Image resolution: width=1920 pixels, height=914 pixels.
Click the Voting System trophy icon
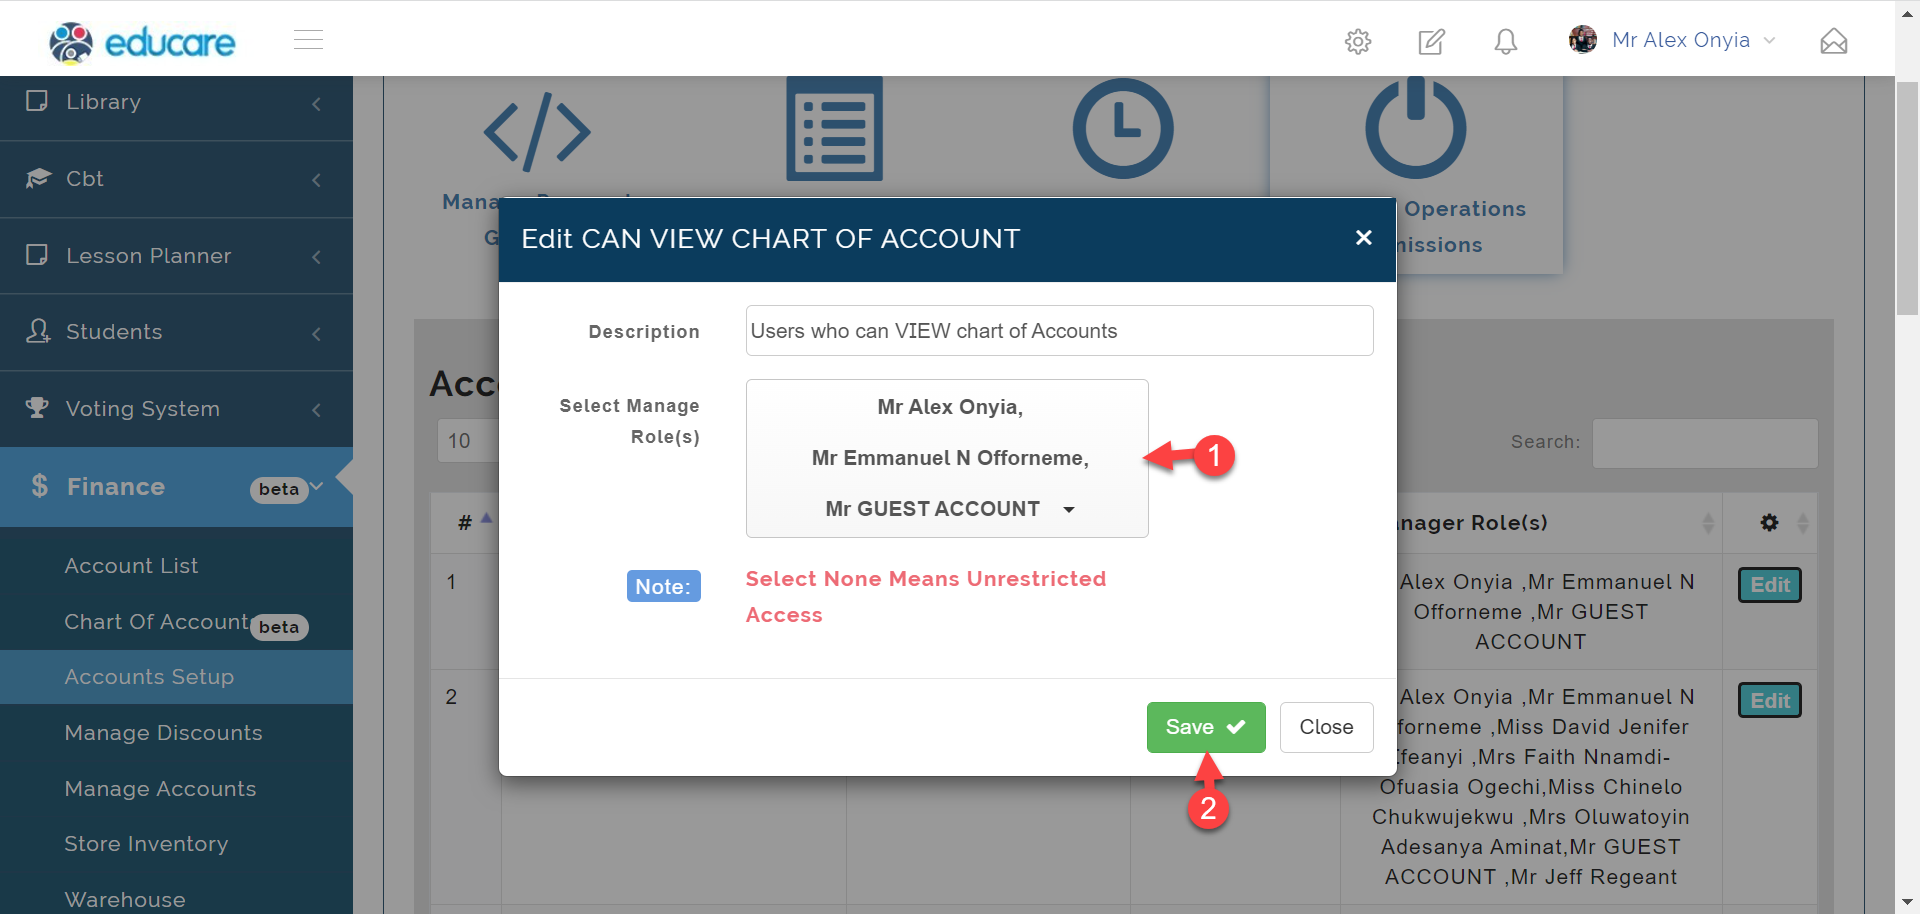pos(37,408)
